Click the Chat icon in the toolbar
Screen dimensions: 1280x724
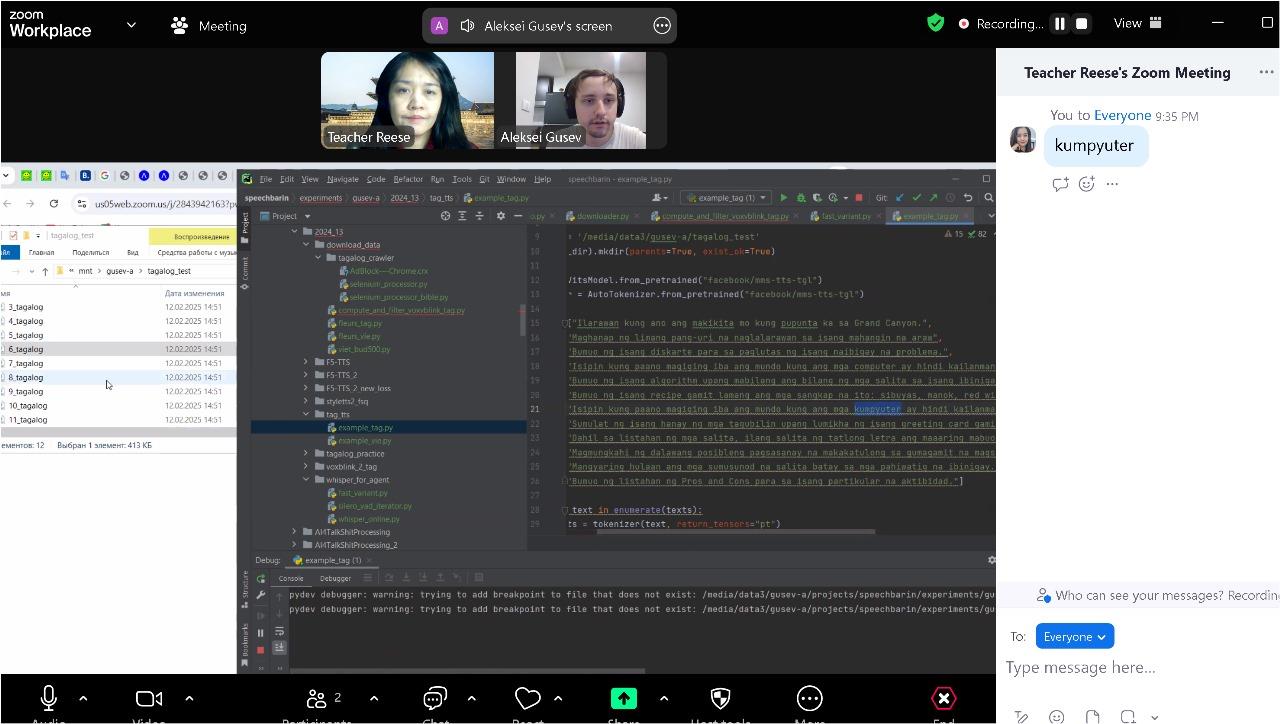pyautogui.click(x=435, y=699)
